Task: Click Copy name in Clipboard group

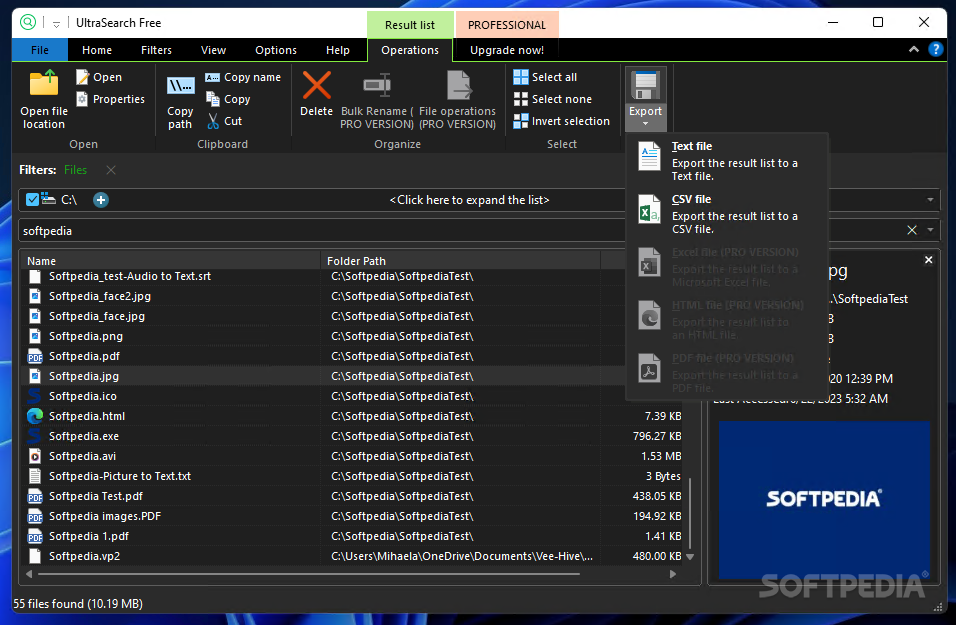Action: [x=243, y=77]
